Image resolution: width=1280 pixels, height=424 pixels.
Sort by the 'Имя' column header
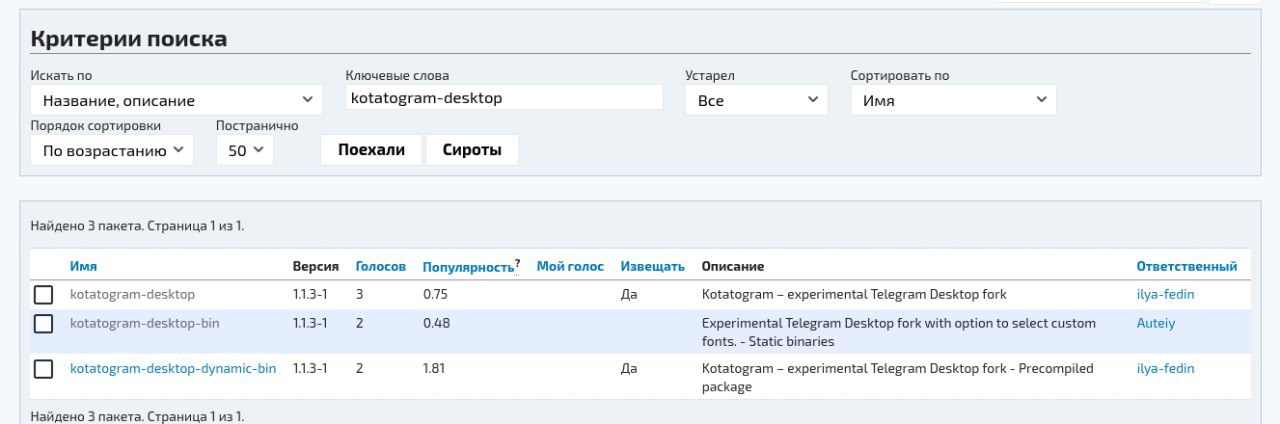pos(83,266)
